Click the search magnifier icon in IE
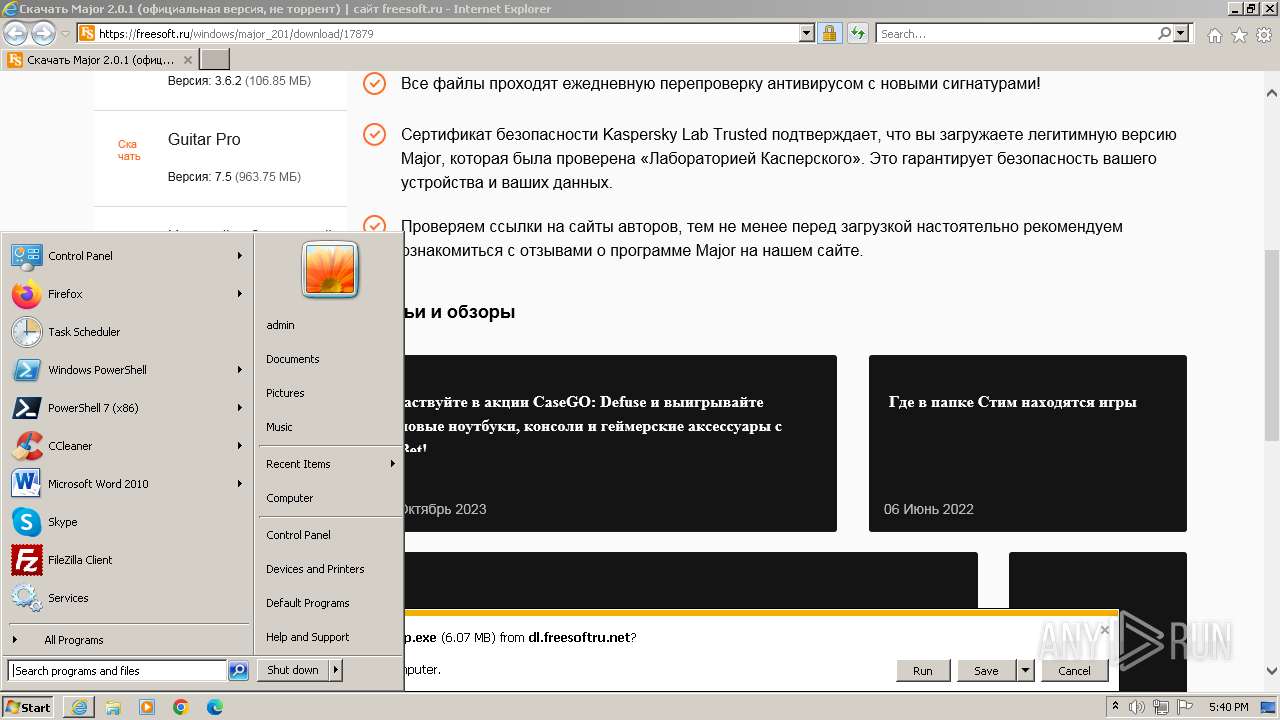 1164,33
